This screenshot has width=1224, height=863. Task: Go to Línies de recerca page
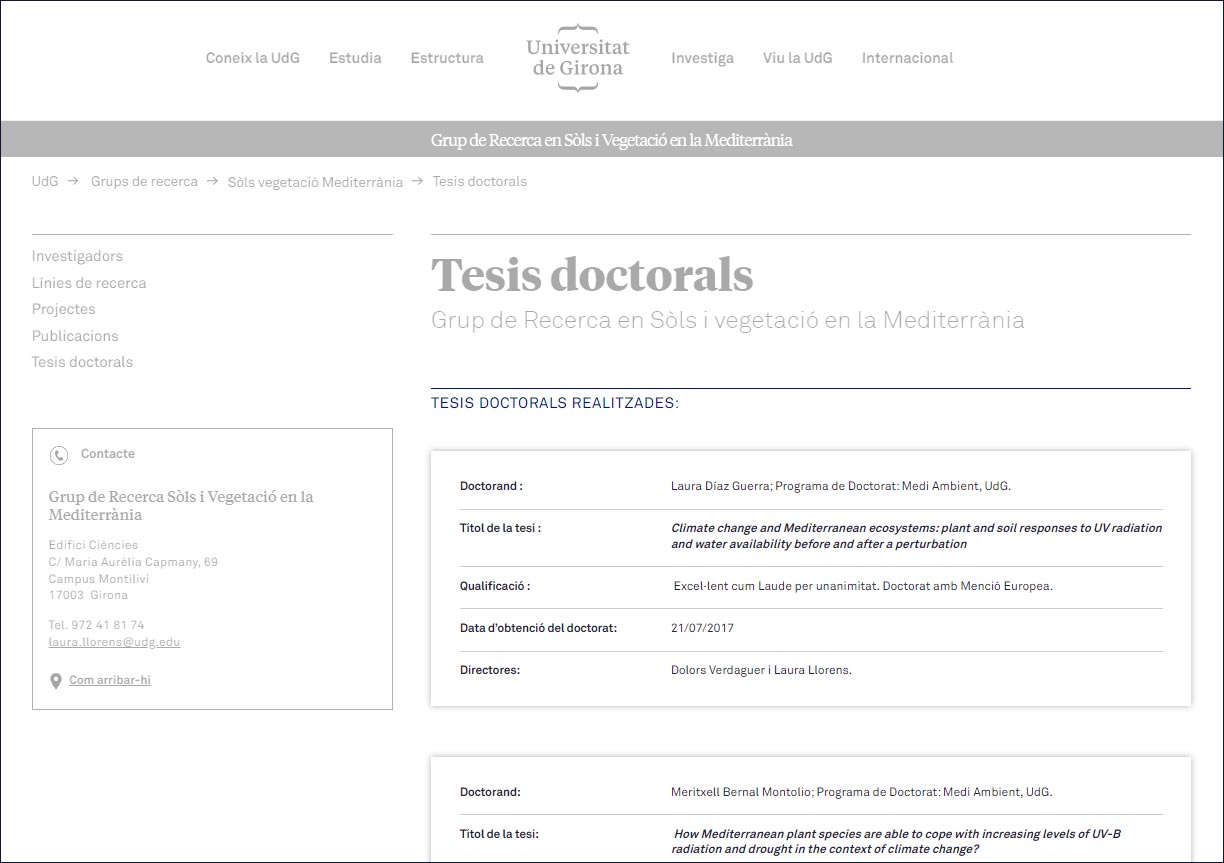coord(89,283)
